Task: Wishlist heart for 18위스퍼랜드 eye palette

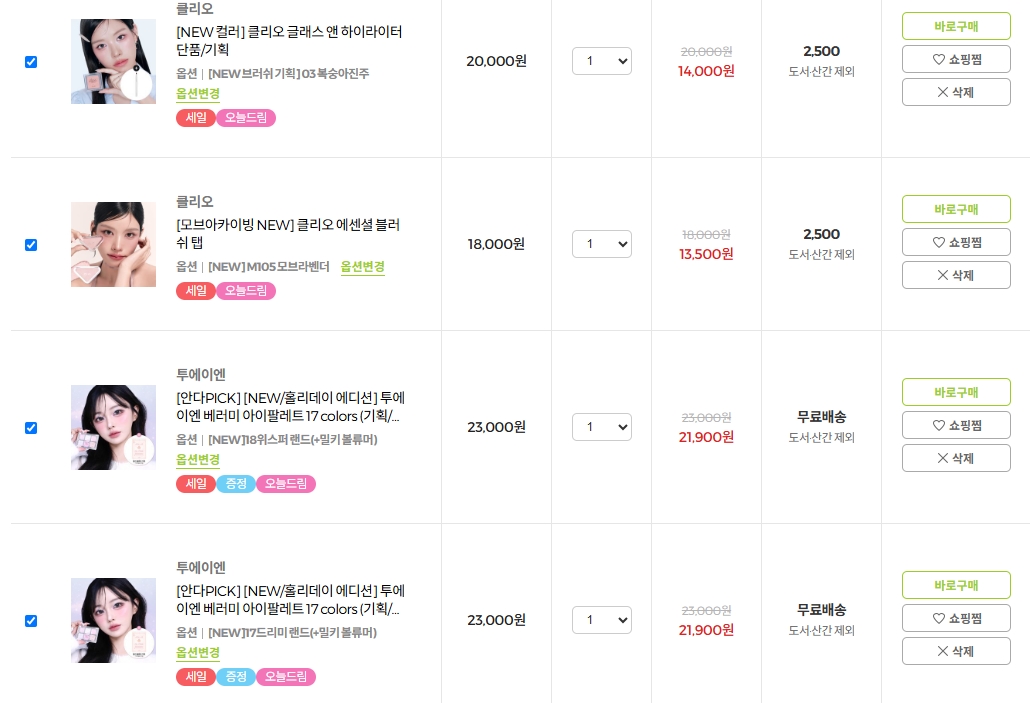Action: pyautogui.click(x=956, y=425)
